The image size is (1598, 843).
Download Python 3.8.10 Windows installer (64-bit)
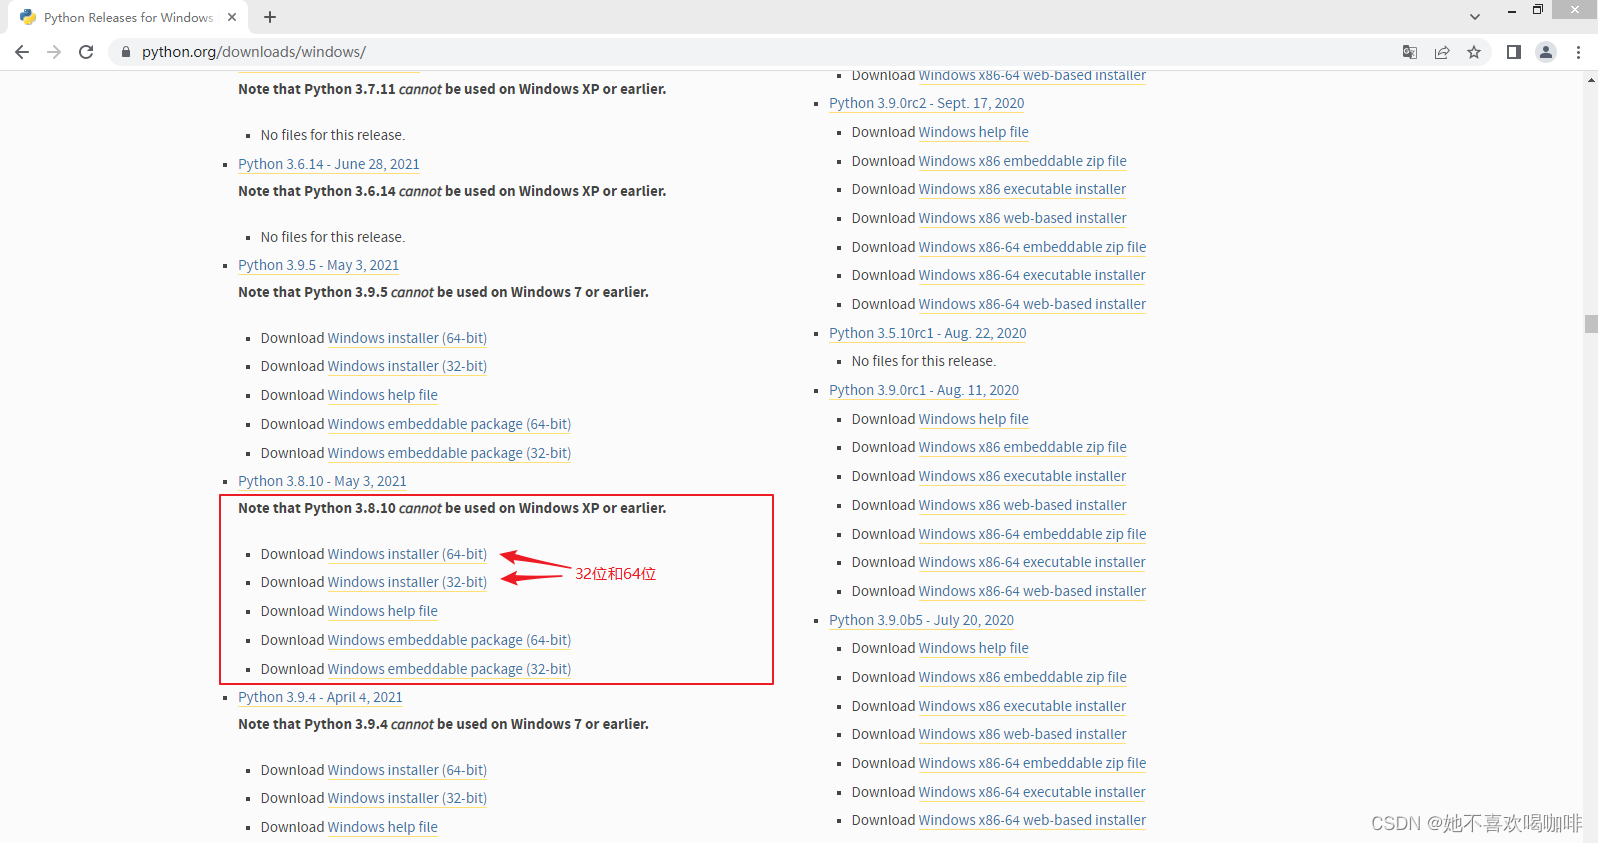pos(407,554)
